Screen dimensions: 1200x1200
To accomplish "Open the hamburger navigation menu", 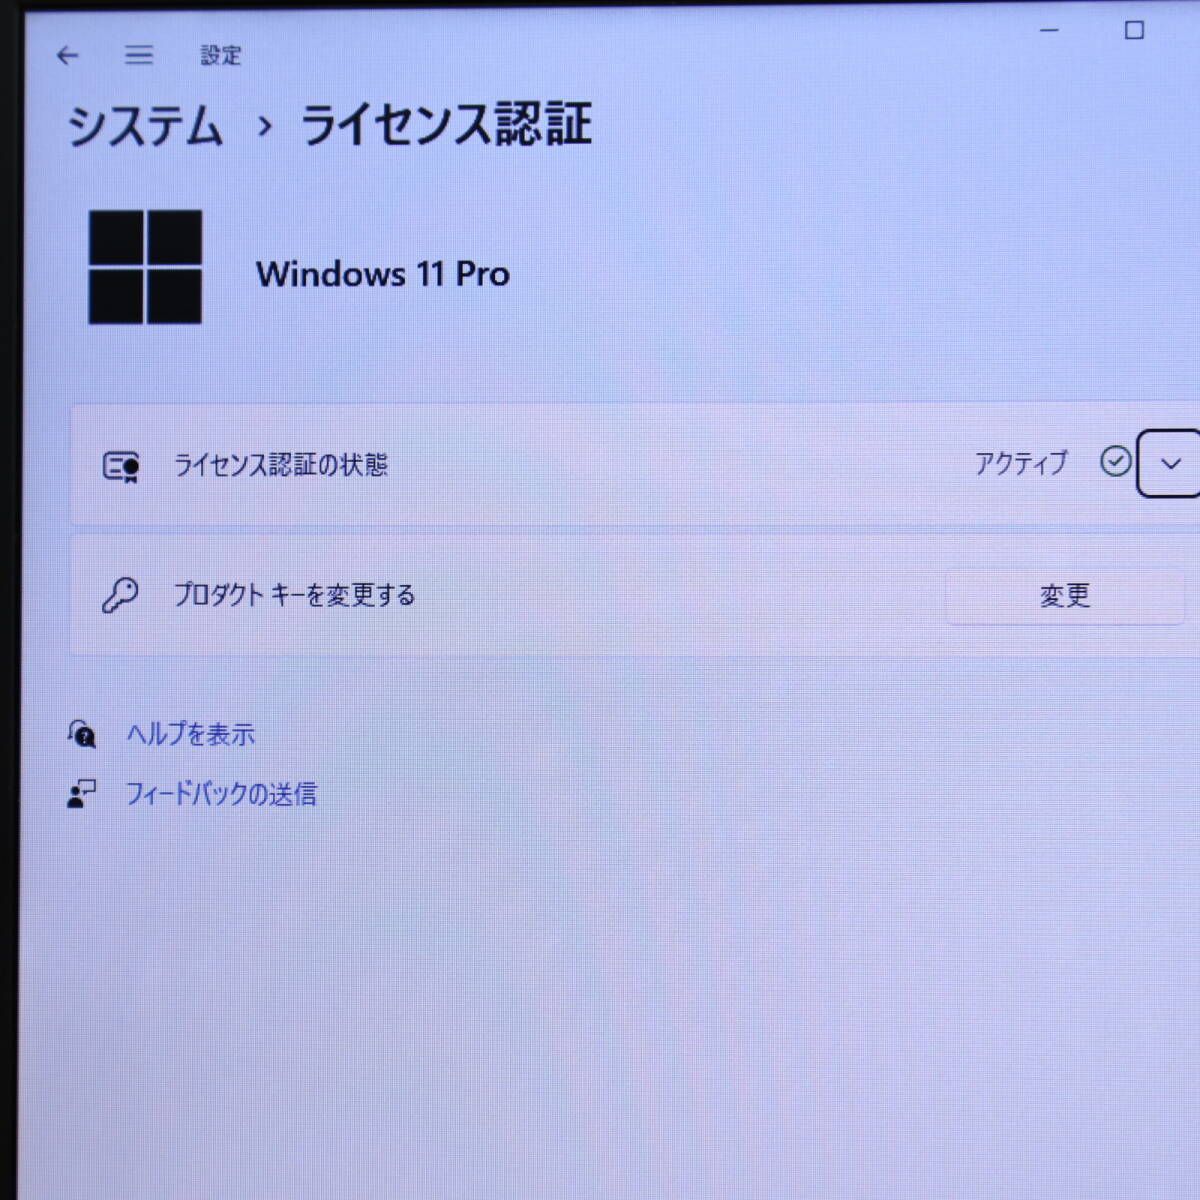I will coord(139,55).
